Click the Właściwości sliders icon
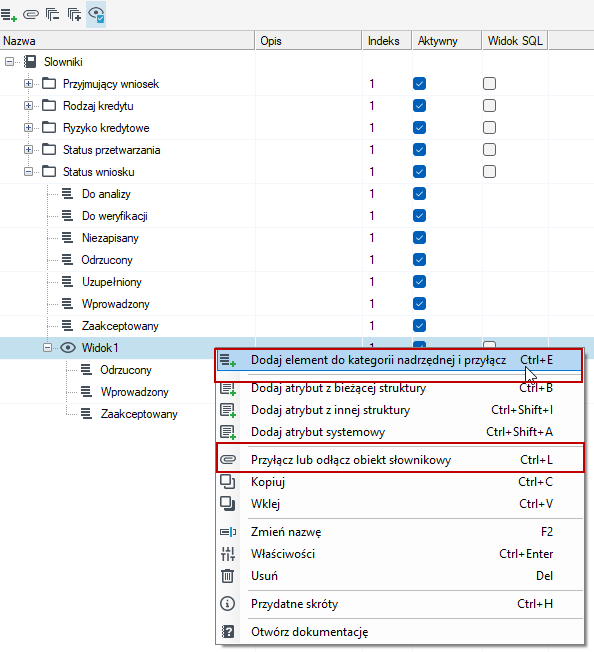The height and width of the screenshot is (652, 594). (x=228, y=554)
